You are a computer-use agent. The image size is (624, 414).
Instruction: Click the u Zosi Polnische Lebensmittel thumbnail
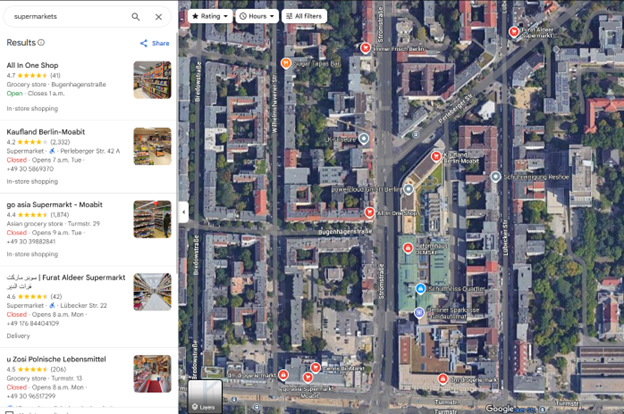point(152,374)
